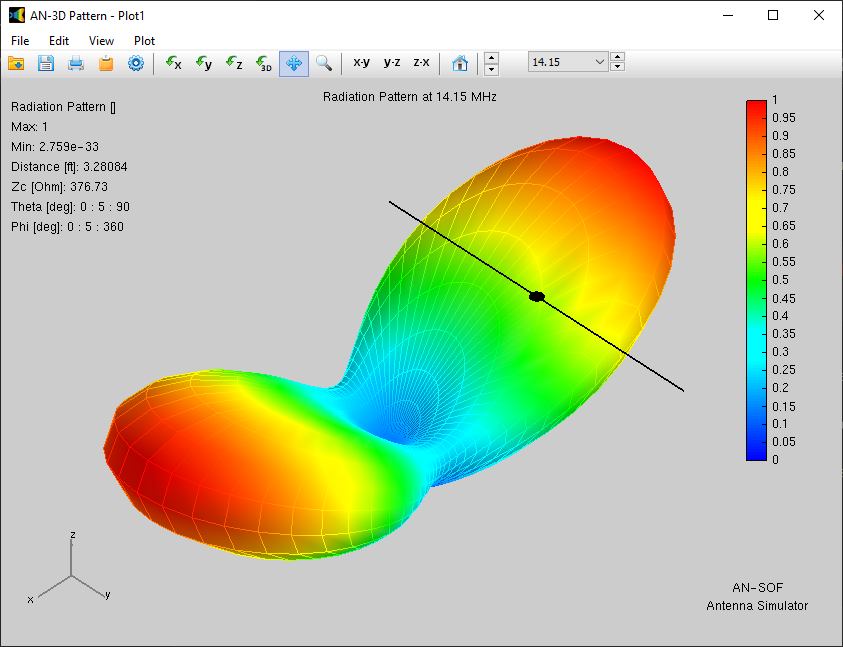The image size is (843, 647).
Task: Switch to the z-x plane view
Action: [x=422, y=63]
